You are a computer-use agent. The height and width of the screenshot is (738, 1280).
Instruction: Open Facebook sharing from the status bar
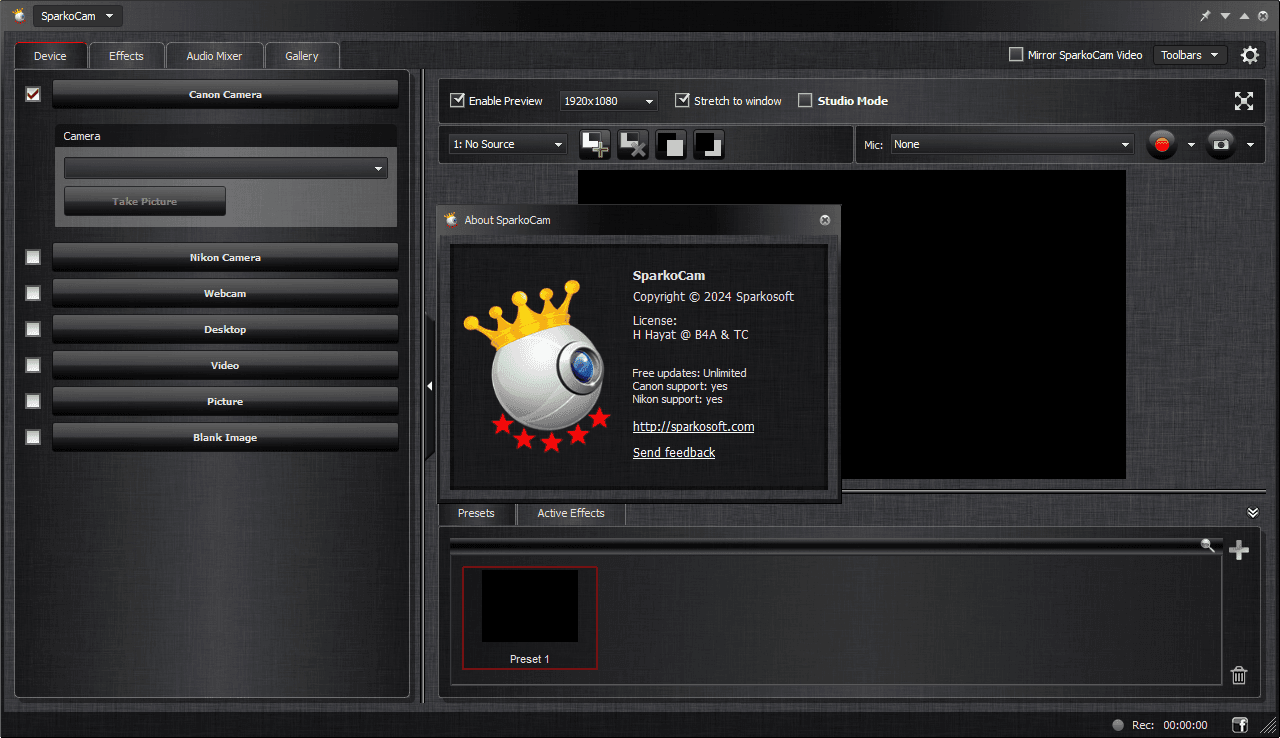tap(1239, 724)
